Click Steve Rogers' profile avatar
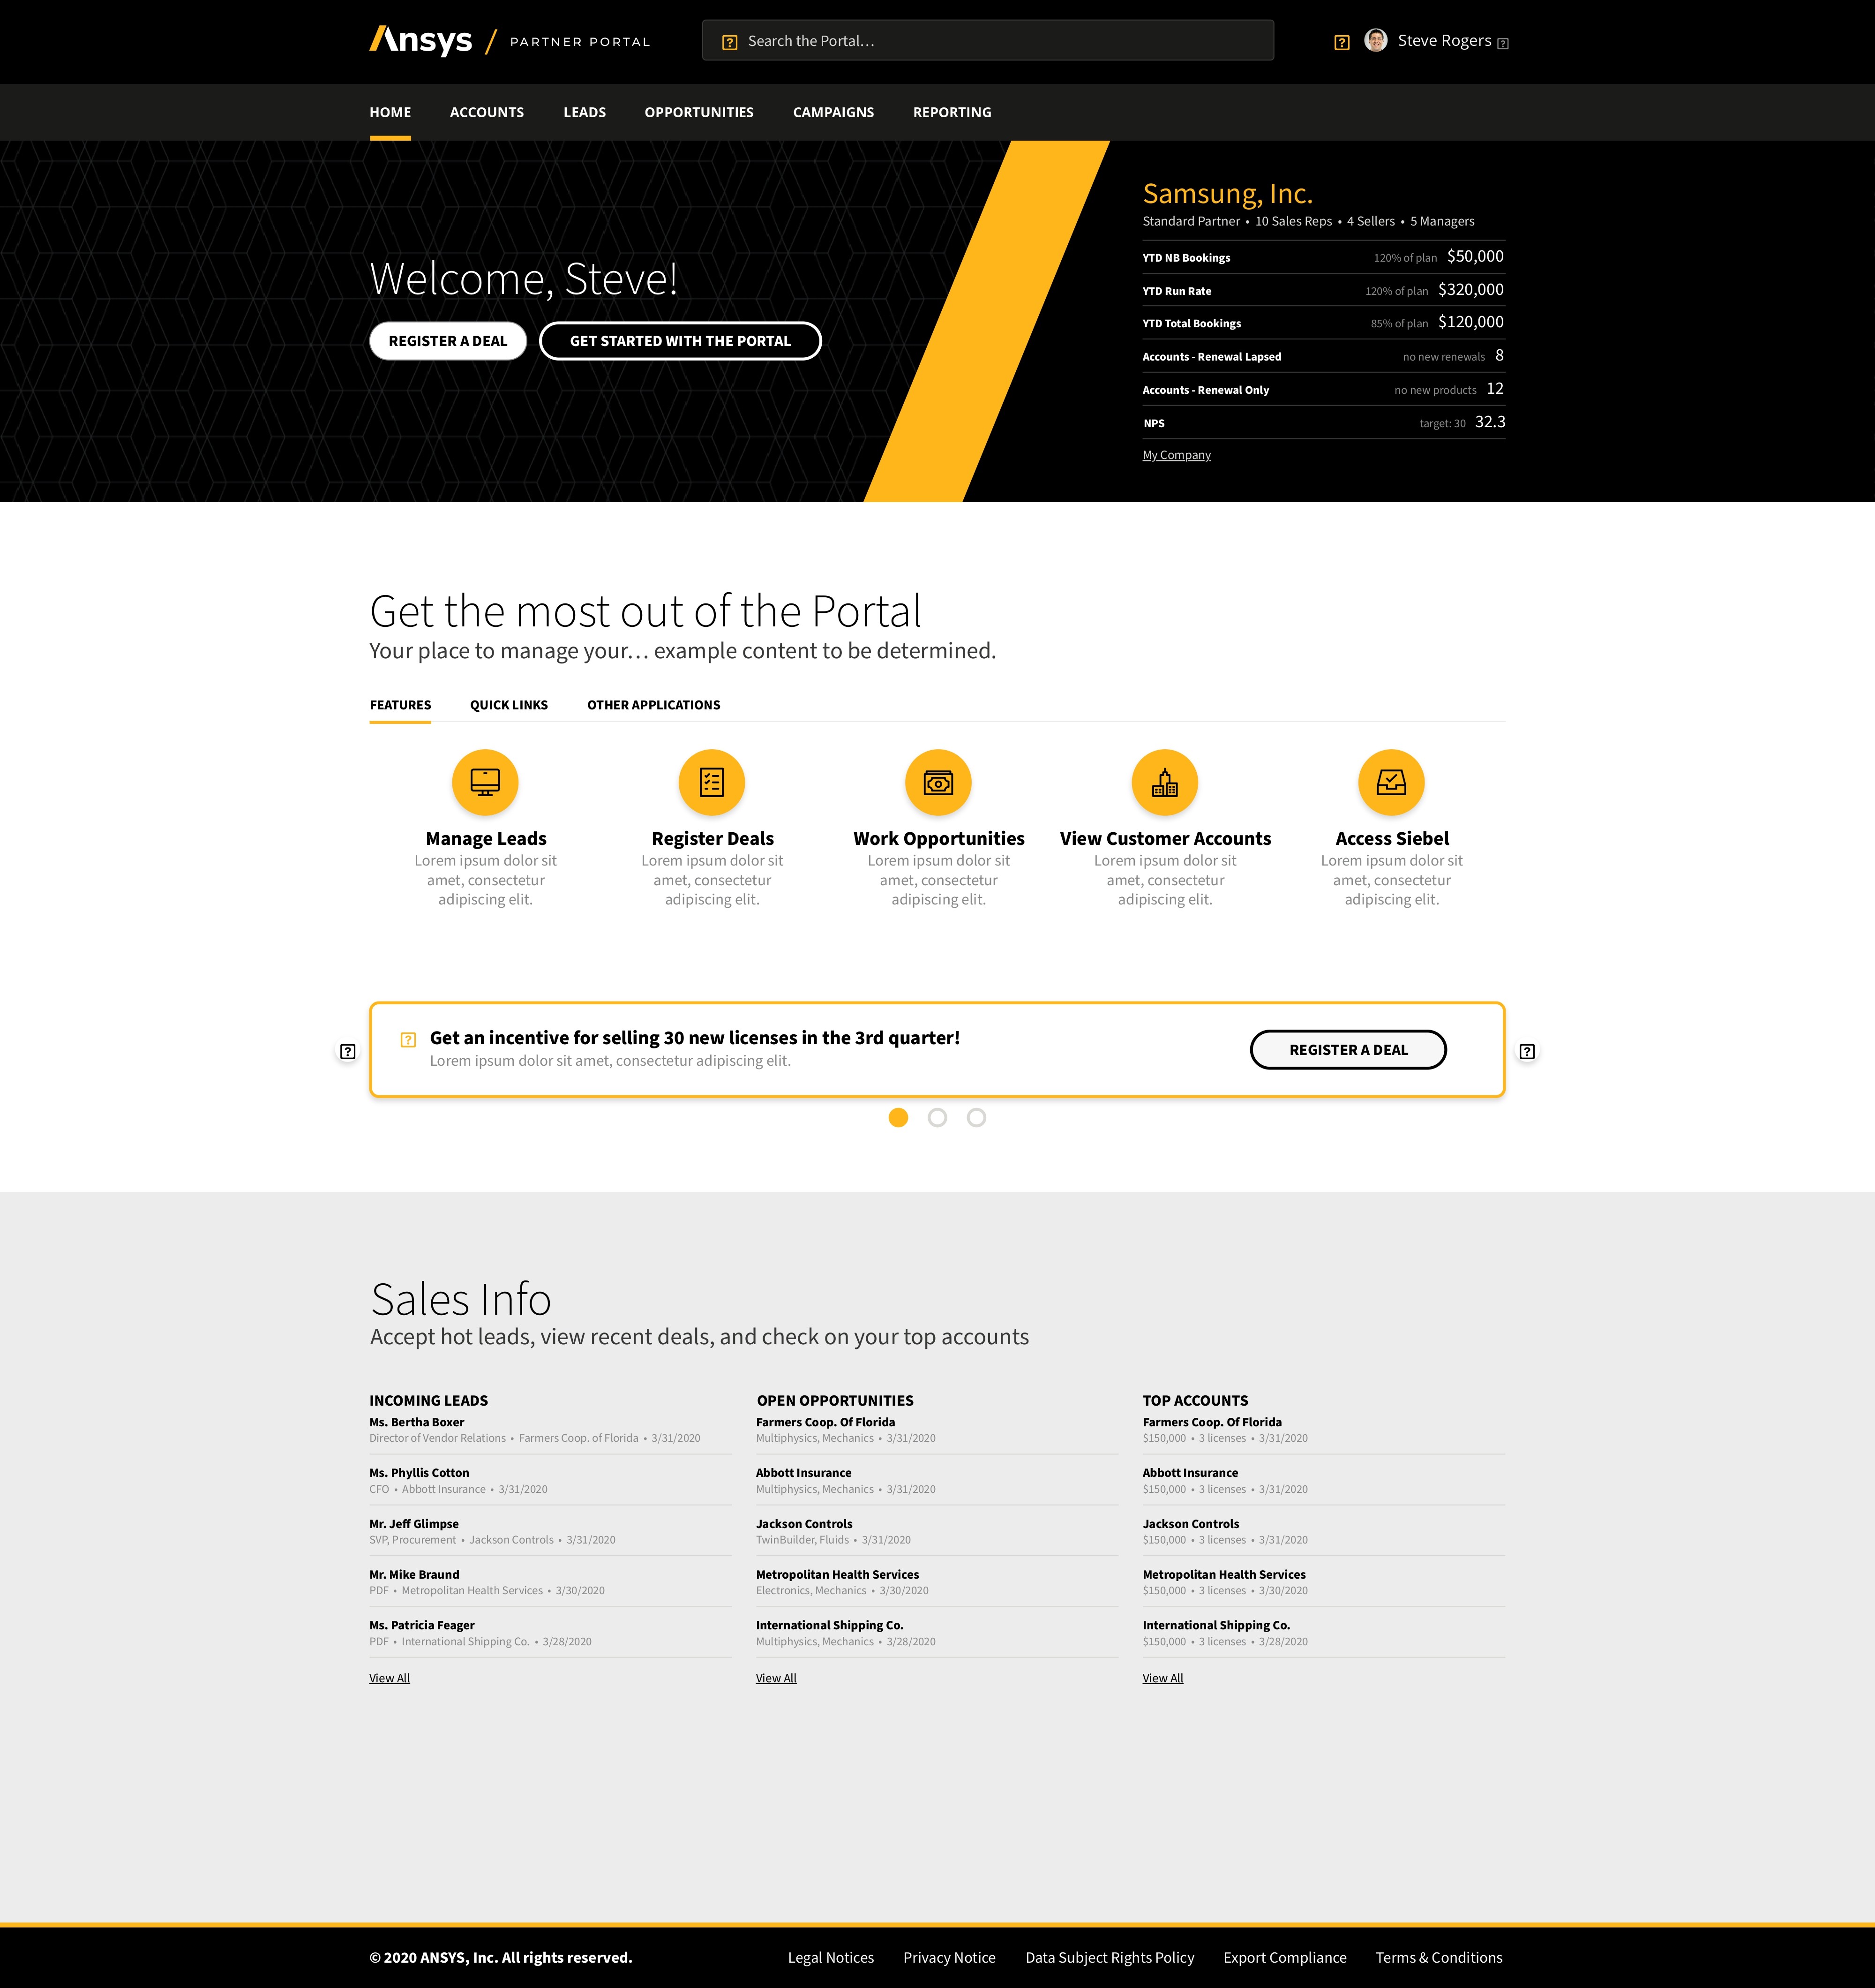 click(x=1376, y=40)
